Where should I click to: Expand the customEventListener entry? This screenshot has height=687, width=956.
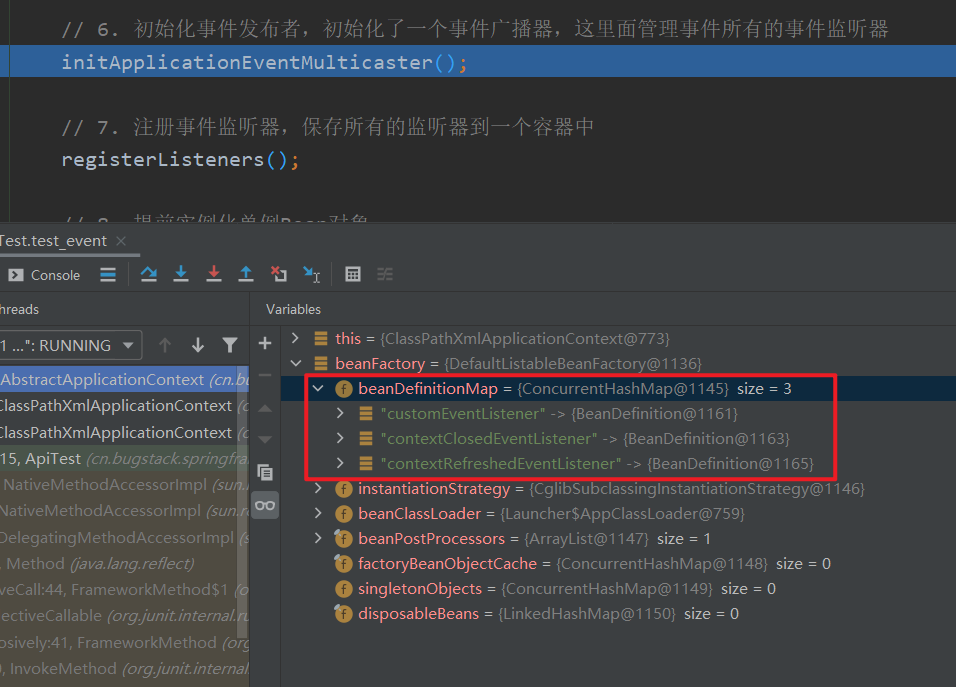click(x=340, y=413)
